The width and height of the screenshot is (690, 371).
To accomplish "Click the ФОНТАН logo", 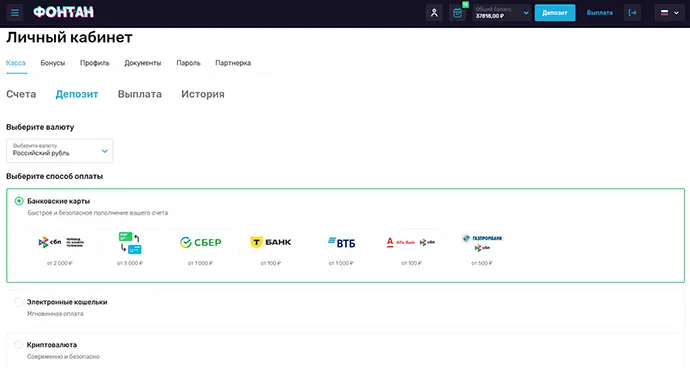I will click(63, 12).
